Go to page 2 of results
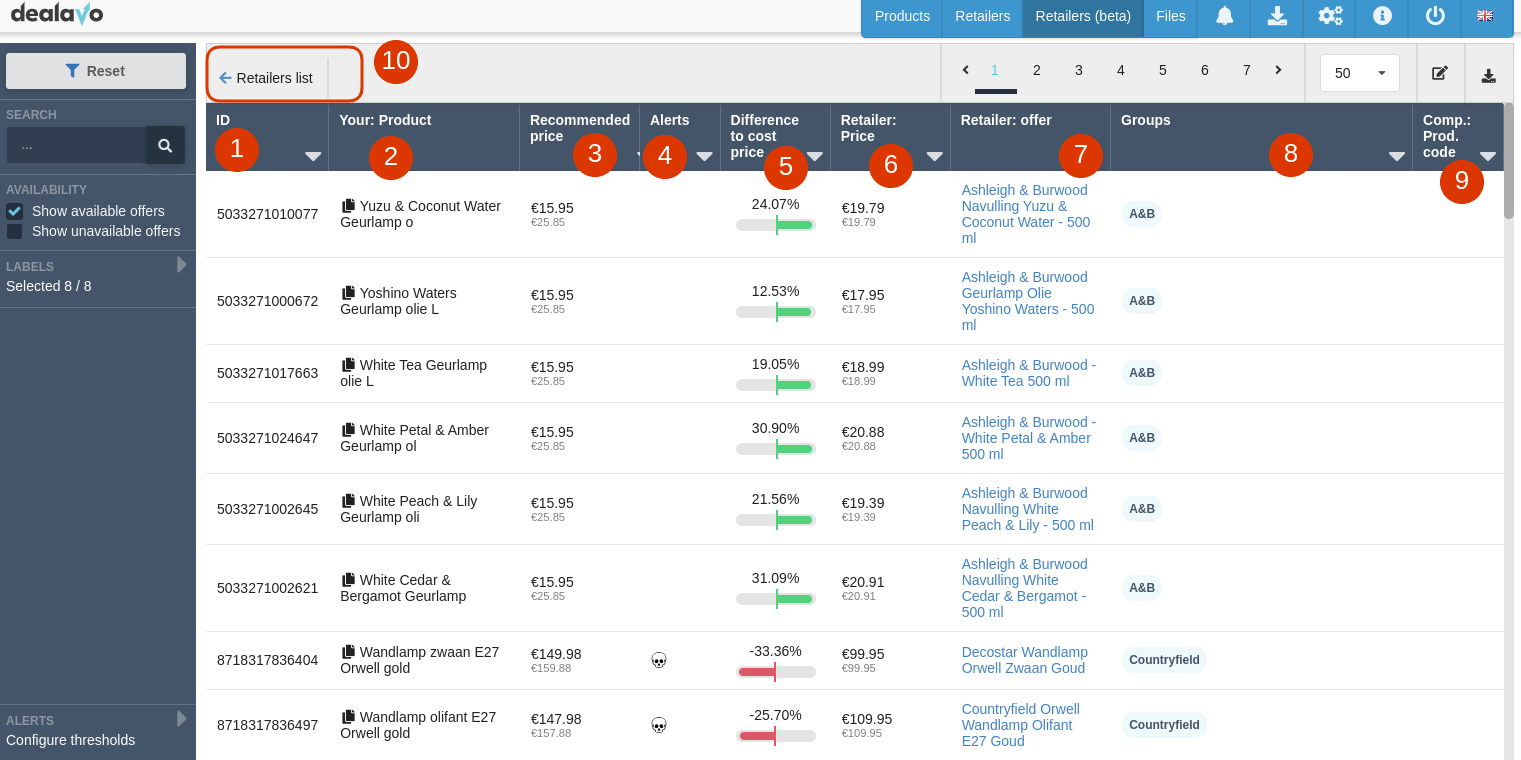The width and height of the screenshot is (1521, 760). 1037,70
